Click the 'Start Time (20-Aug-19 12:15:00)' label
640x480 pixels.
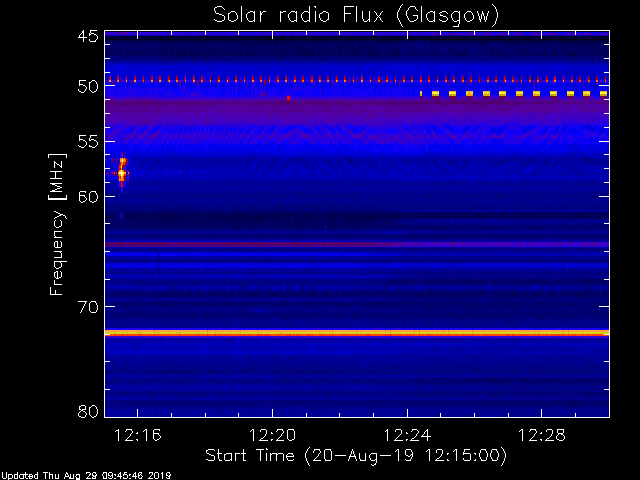coord(356,455)
